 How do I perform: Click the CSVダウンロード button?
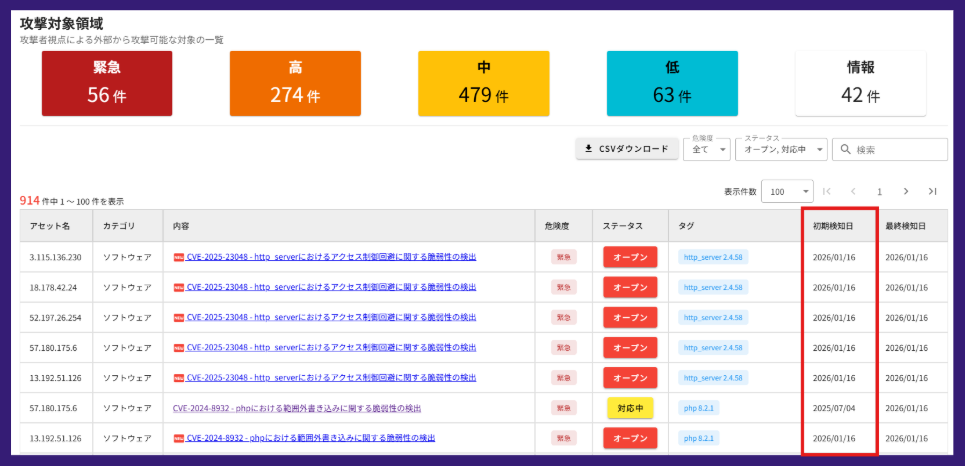626,149
